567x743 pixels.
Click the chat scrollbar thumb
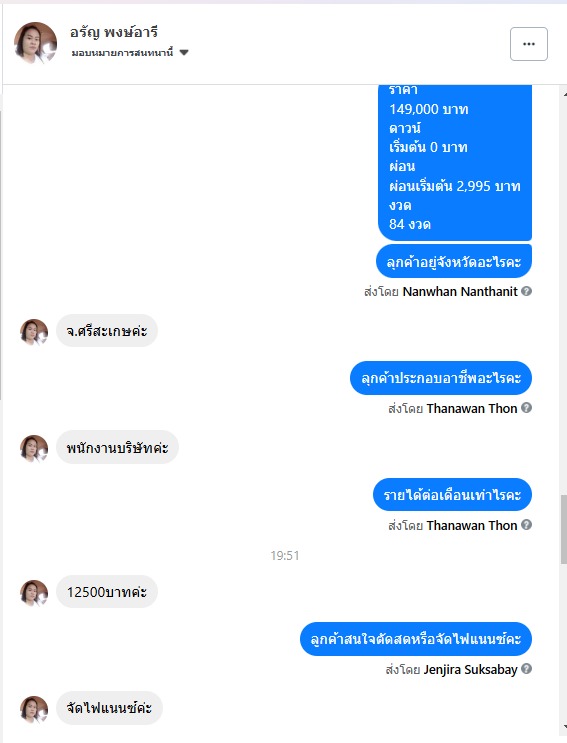pyautogui.click(x=564, y=529)
